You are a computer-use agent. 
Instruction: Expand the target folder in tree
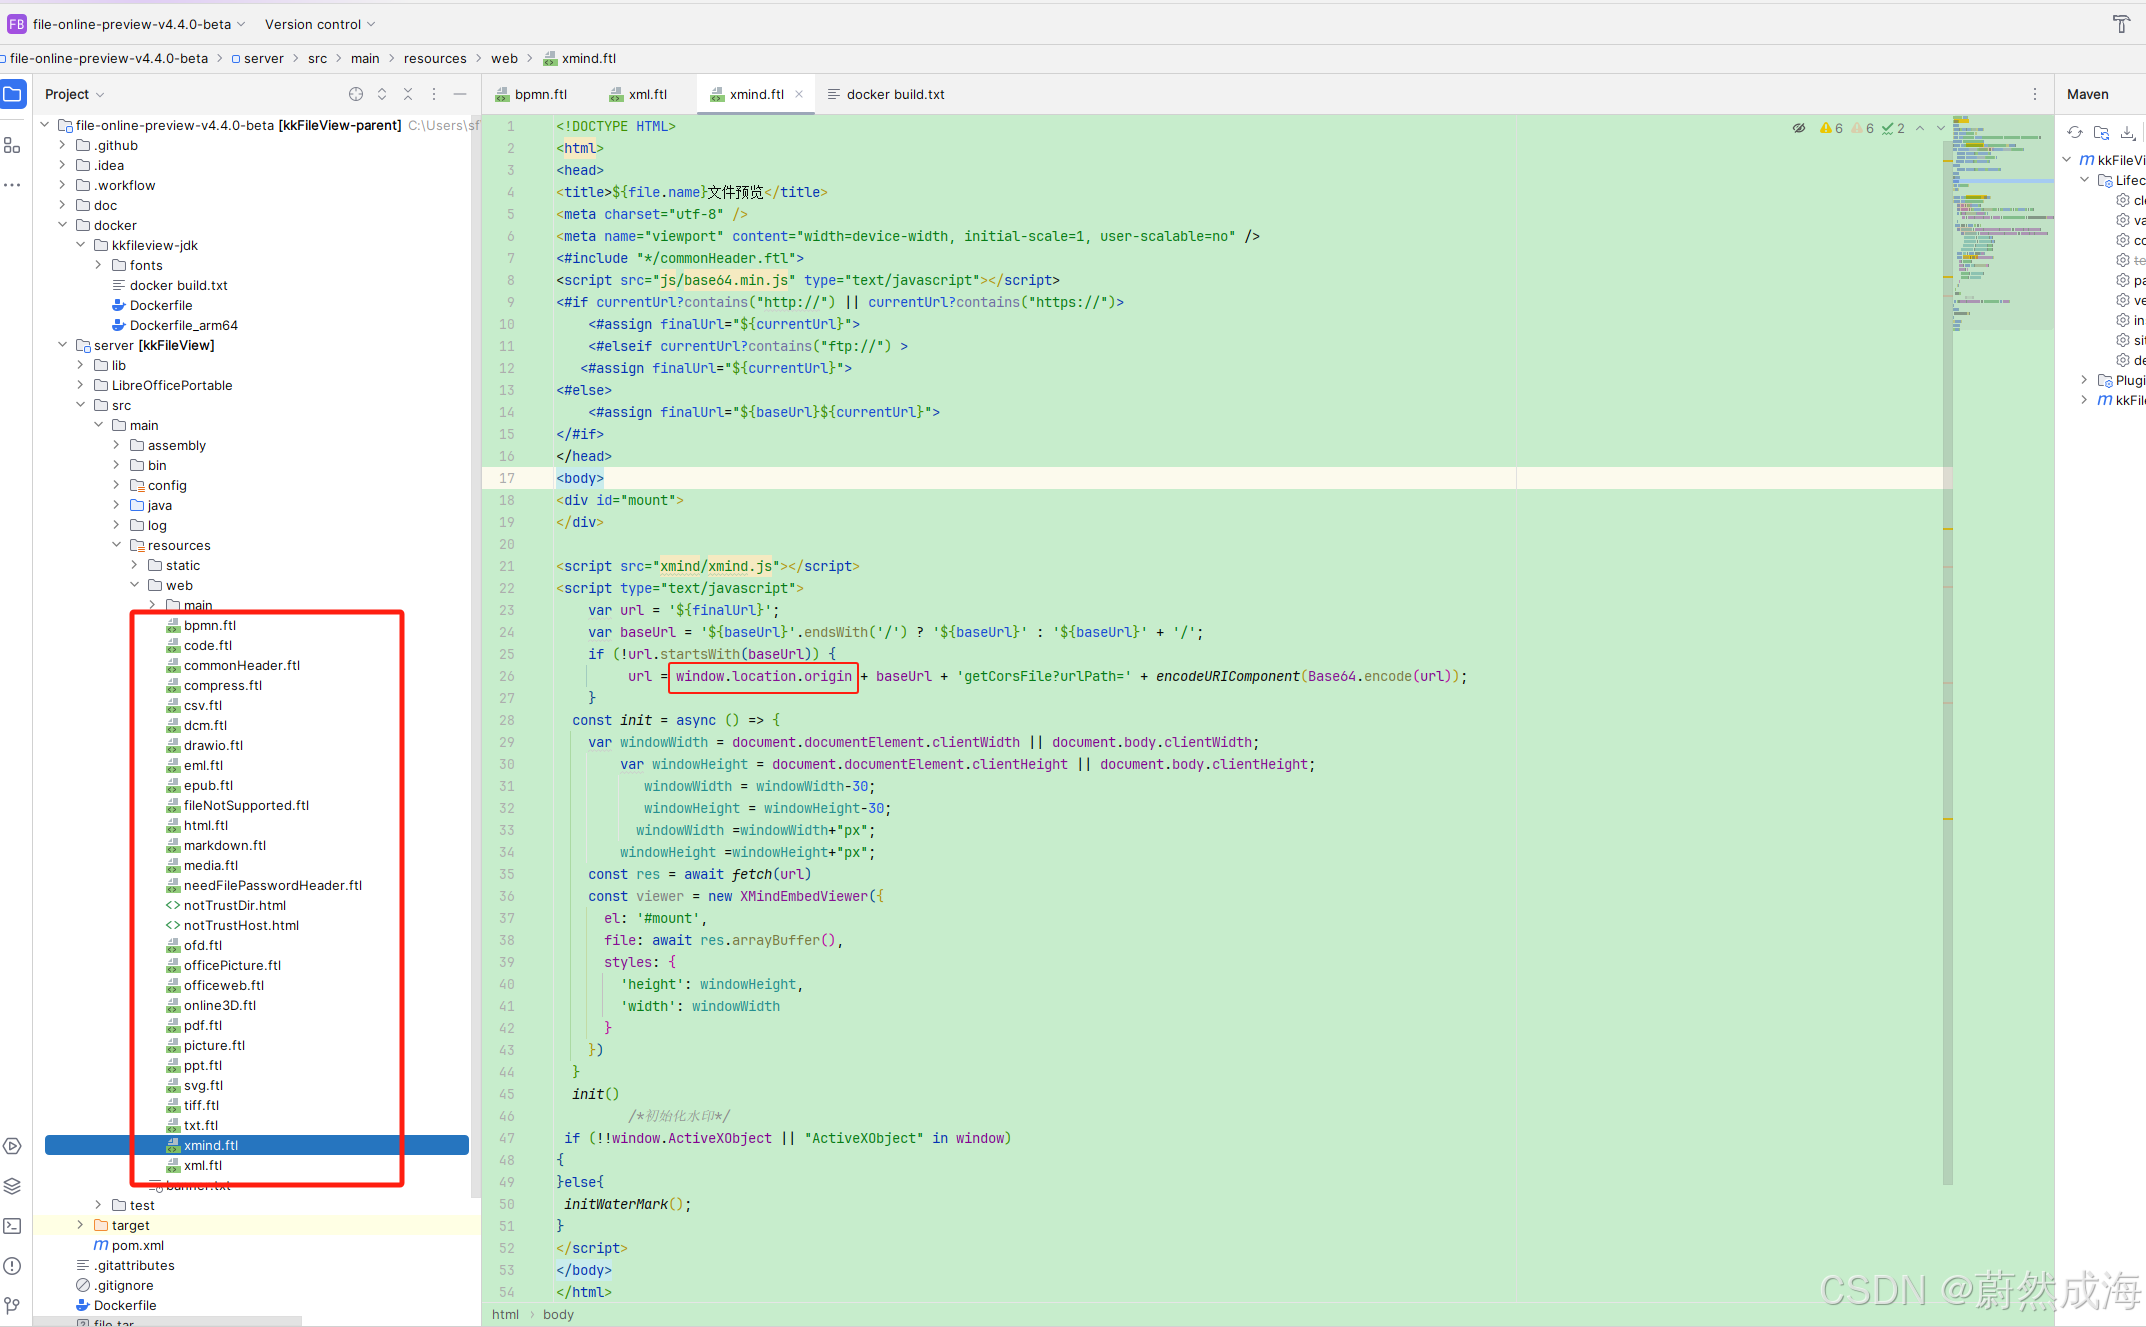80,1225
